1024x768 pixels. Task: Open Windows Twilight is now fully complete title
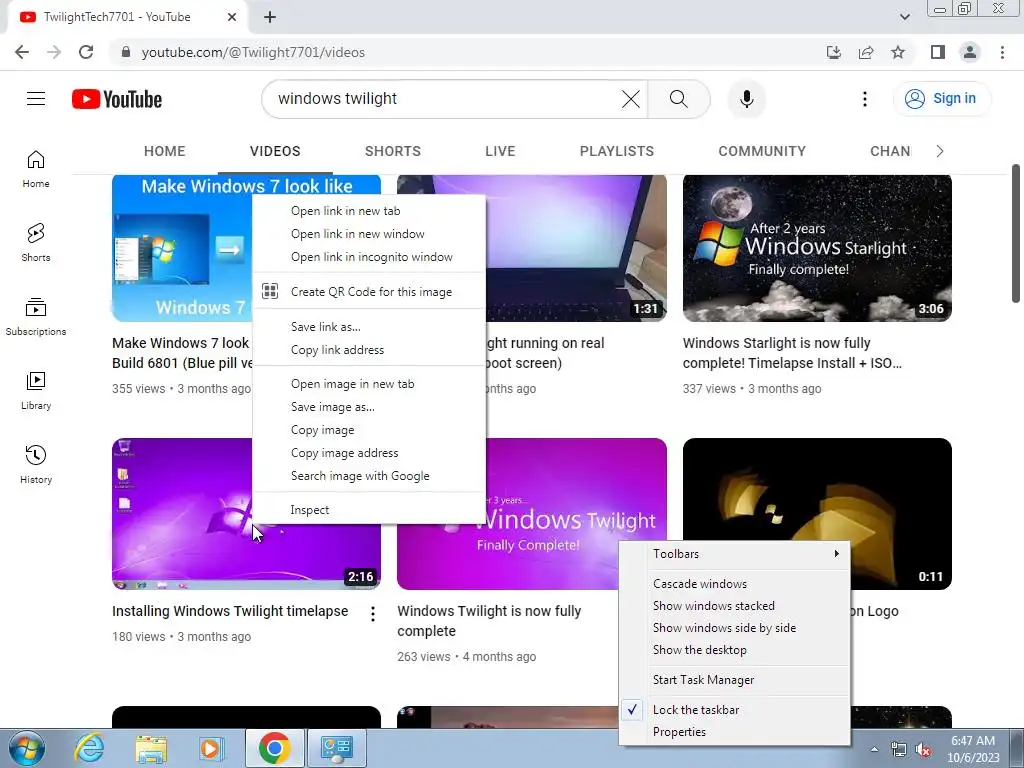[x=489, y=621]
